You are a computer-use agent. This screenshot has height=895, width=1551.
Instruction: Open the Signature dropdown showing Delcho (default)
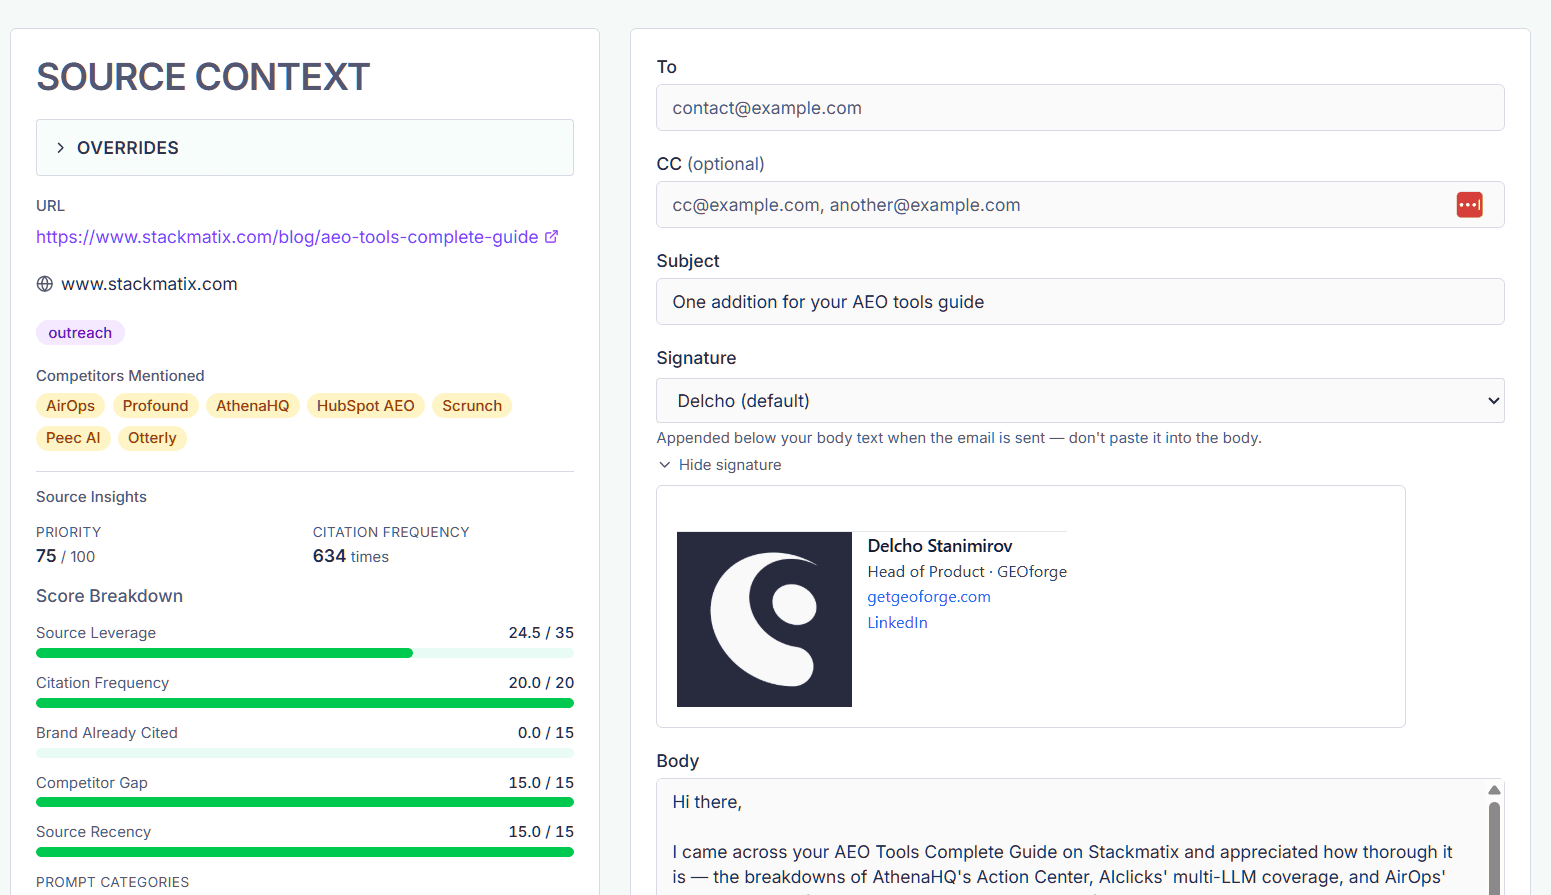[1080, 401]
